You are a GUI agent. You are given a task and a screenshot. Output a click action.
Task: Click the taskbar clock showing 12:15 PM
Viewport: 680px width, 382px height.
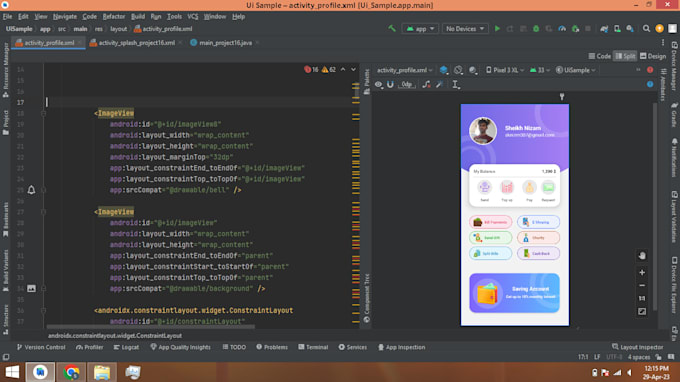(x=656, y=372)
